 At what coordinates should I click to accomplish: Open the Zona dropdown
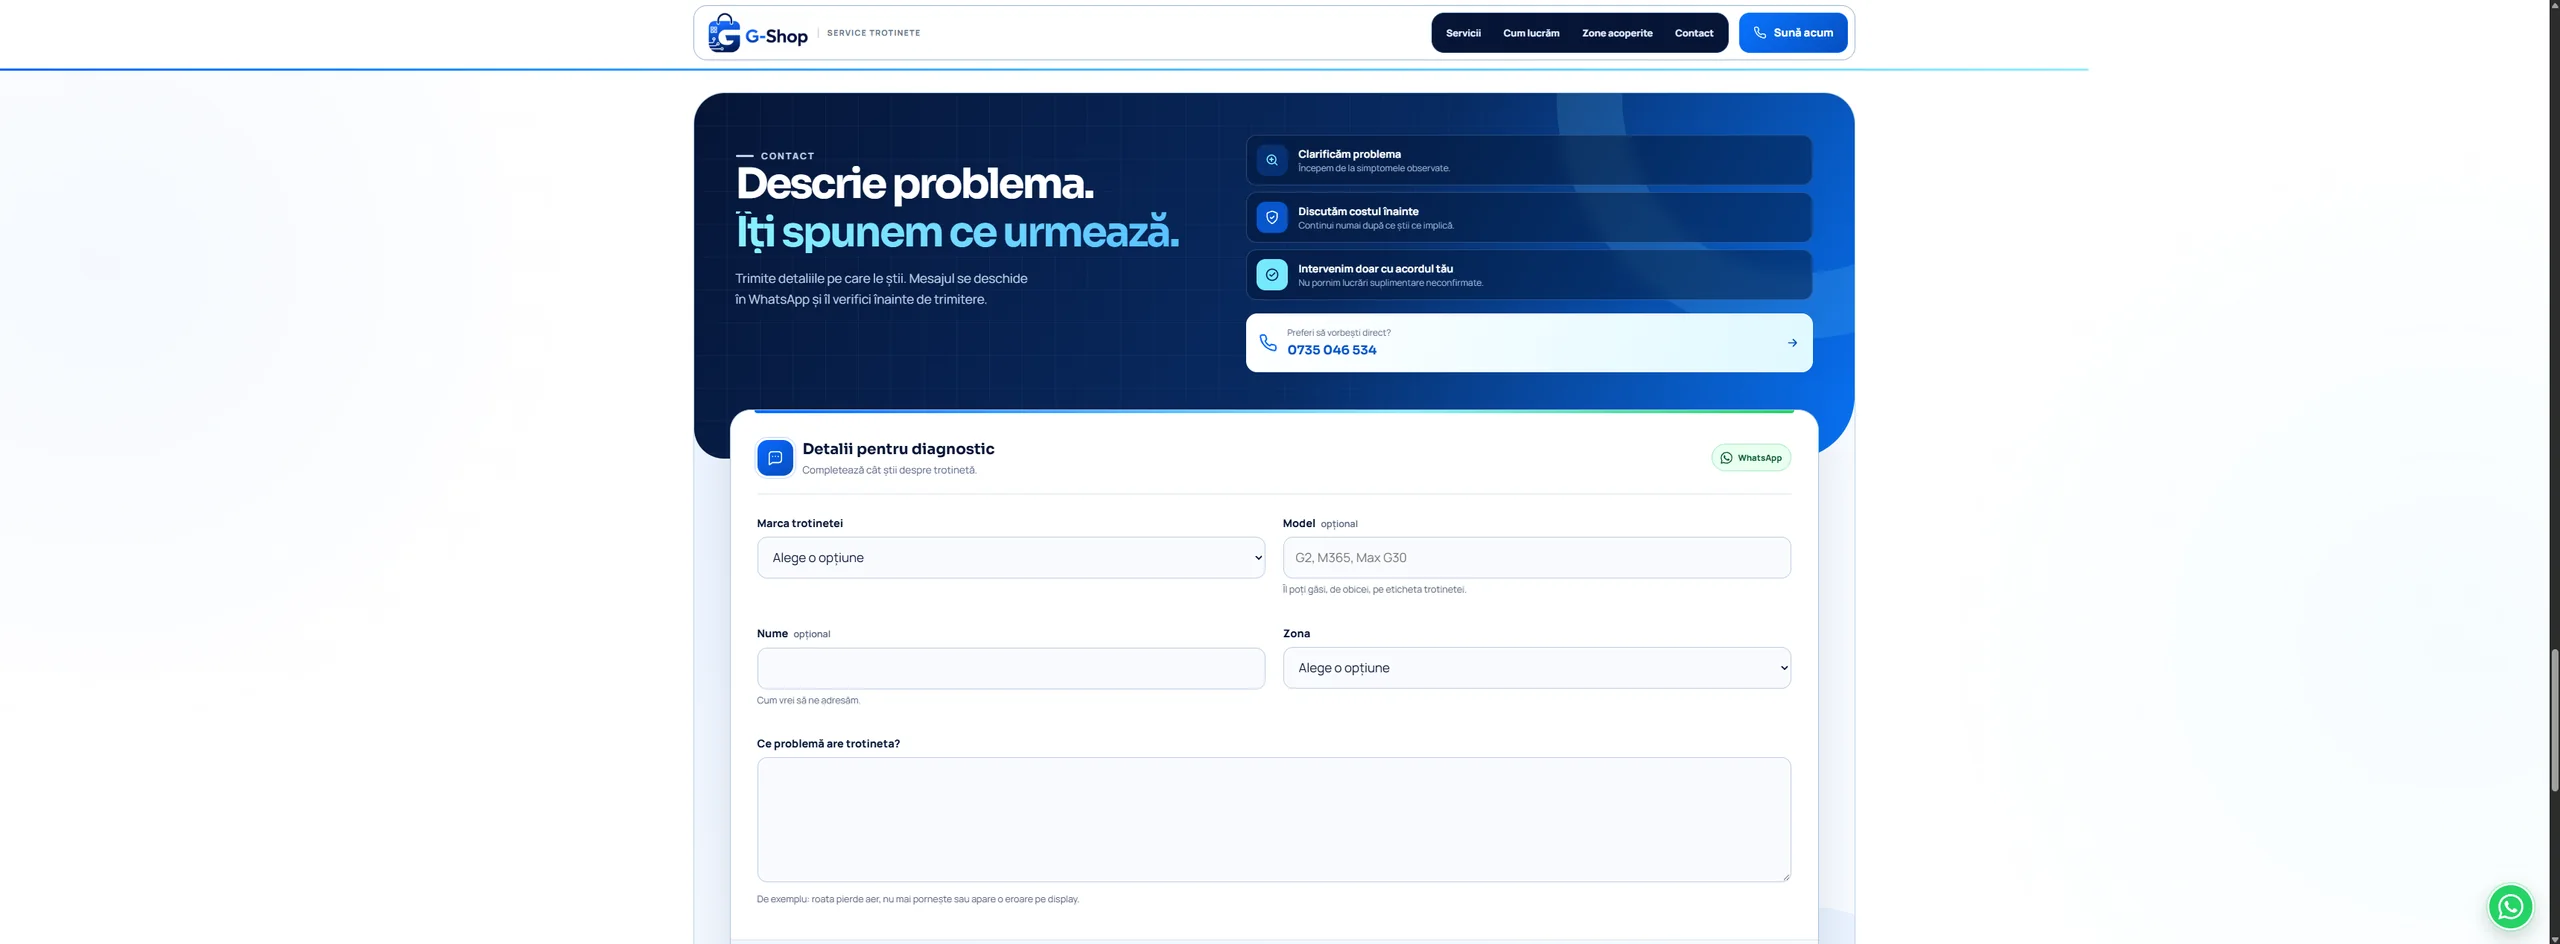tap(1536, 668)
